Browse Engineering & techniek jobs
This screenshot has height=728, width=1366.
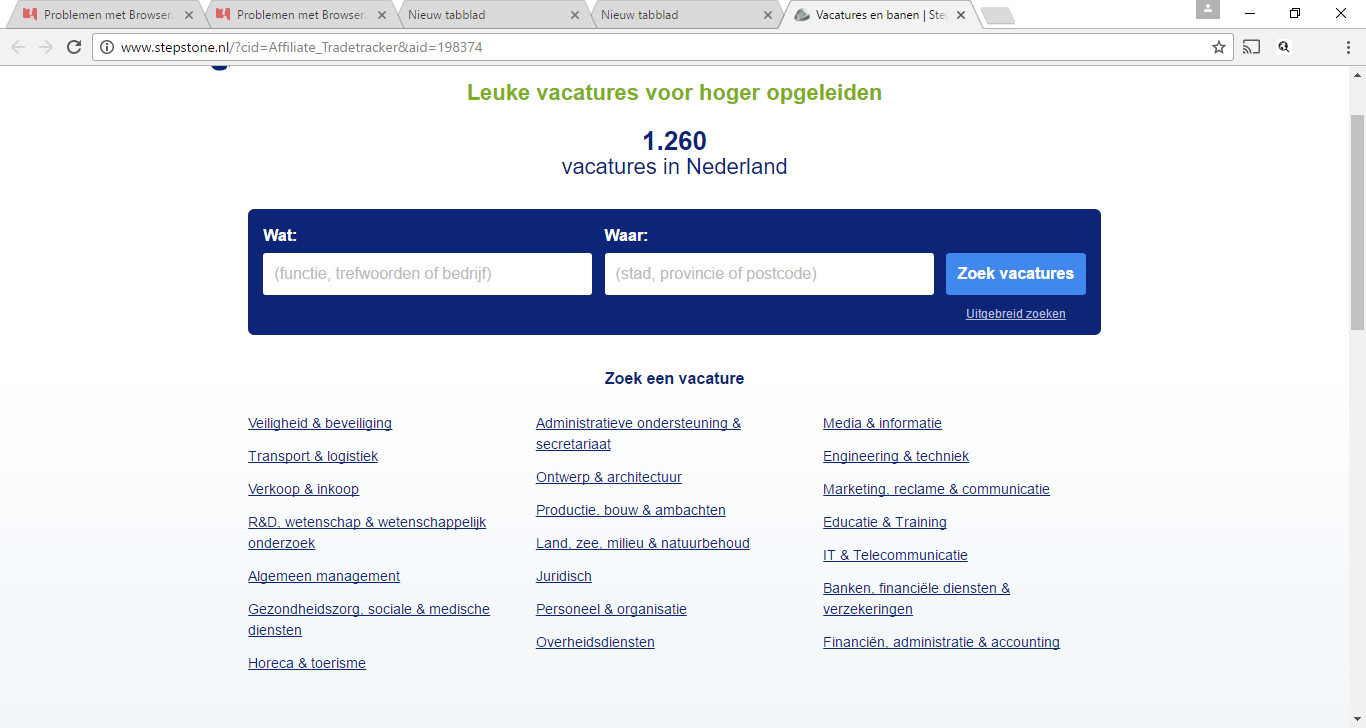click(896, 456)
